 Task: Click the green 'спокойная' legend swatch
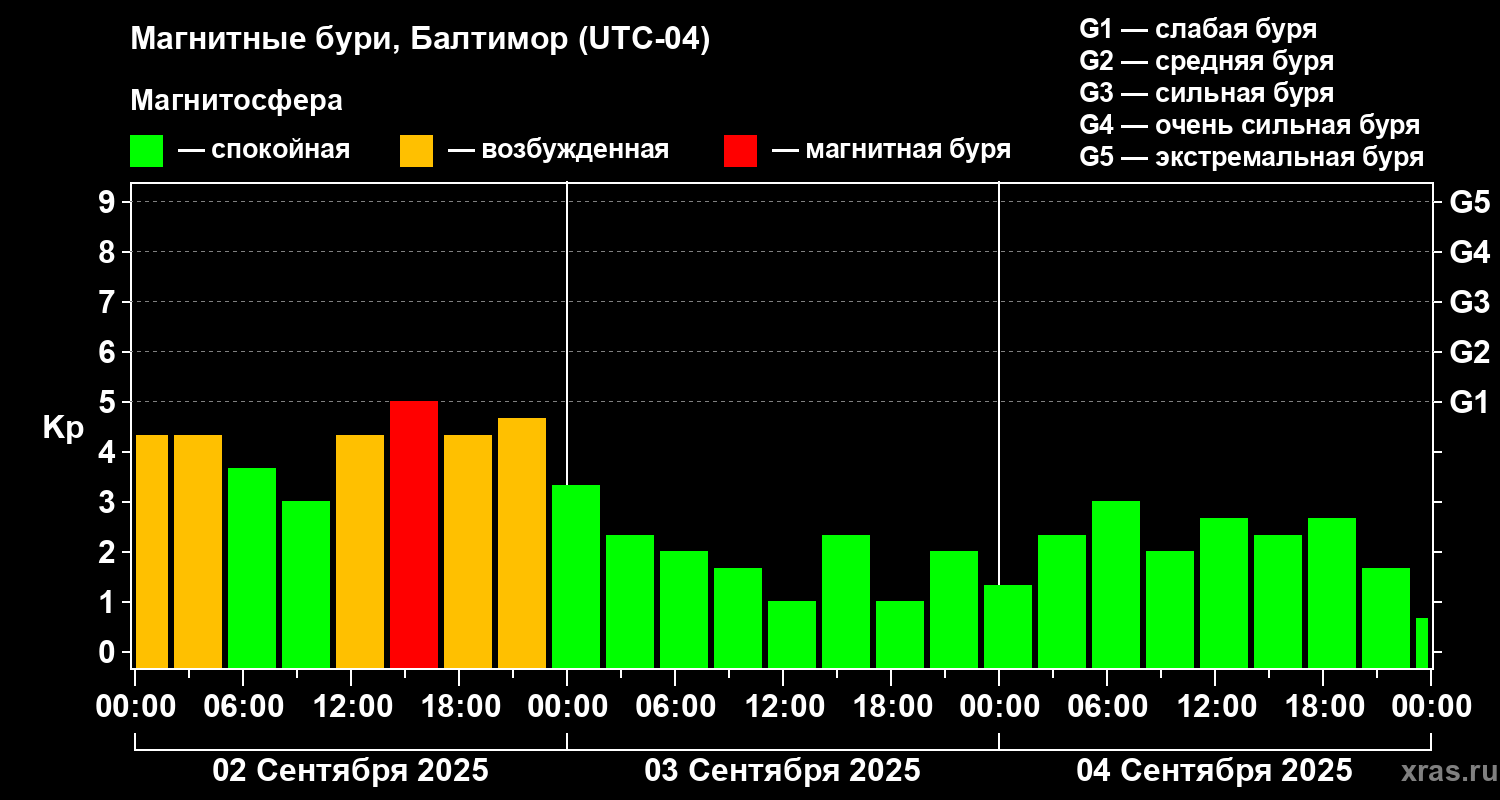pyautogui.click(x=146, y=151)
